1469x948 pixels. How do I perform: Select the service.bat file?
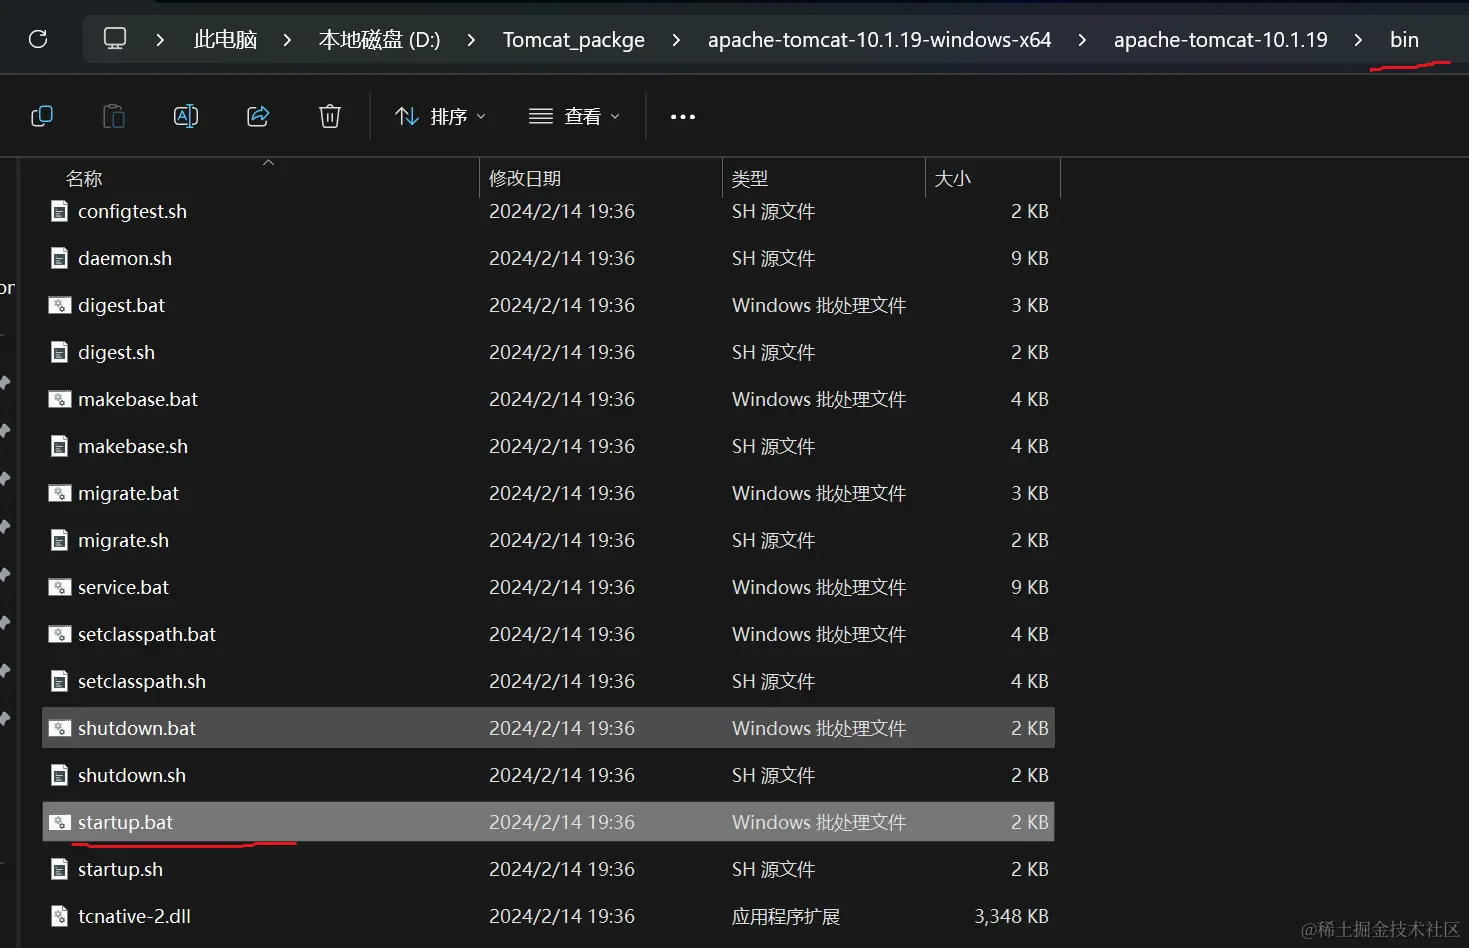[122, 587]
